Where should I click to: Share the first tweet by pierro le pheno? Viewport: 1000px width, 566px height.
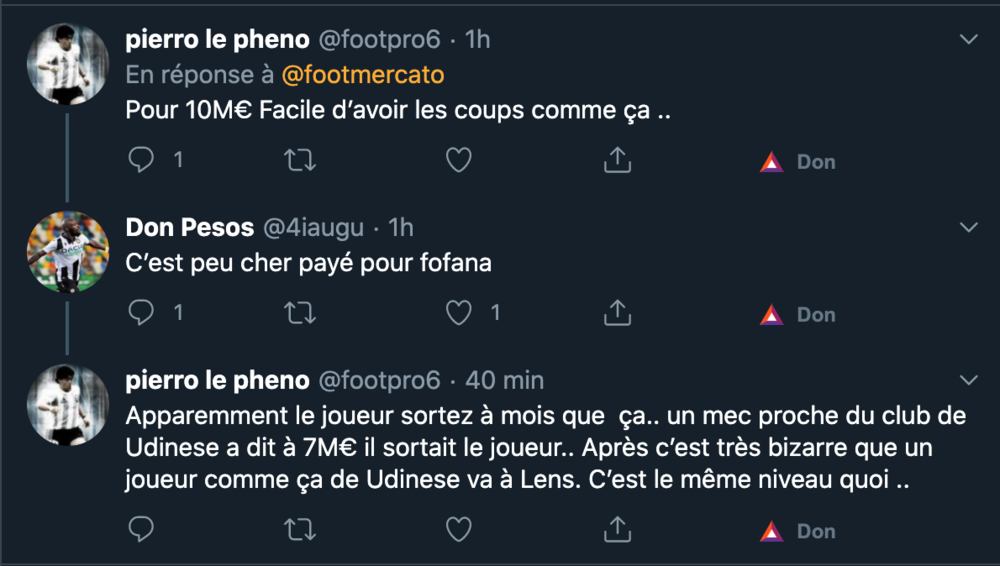tap(617, 160)
